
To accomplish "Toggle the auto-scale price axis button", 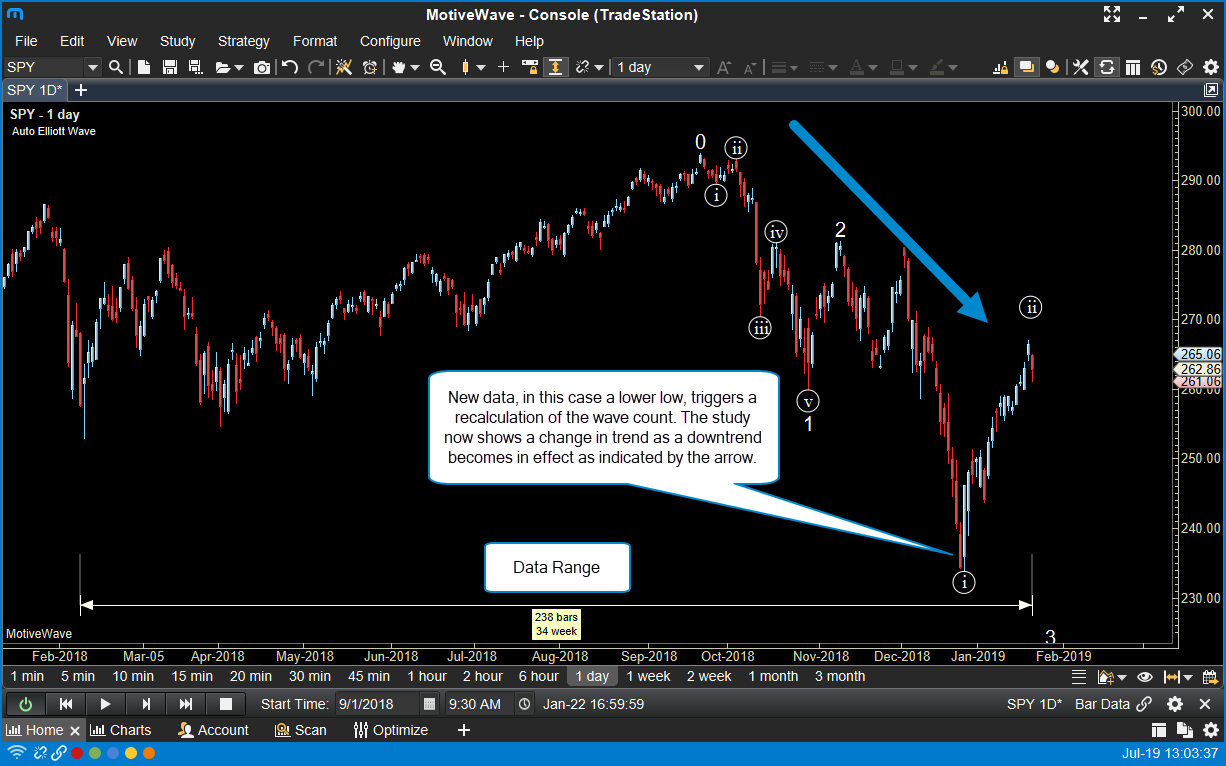I will coord(555,67).
